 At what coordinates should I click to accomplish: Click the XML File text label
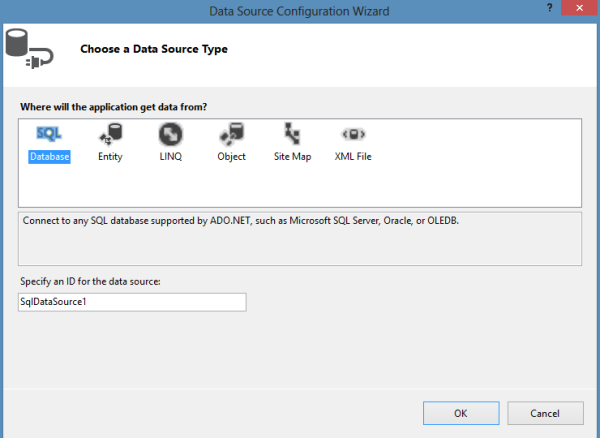pos(353,157)
